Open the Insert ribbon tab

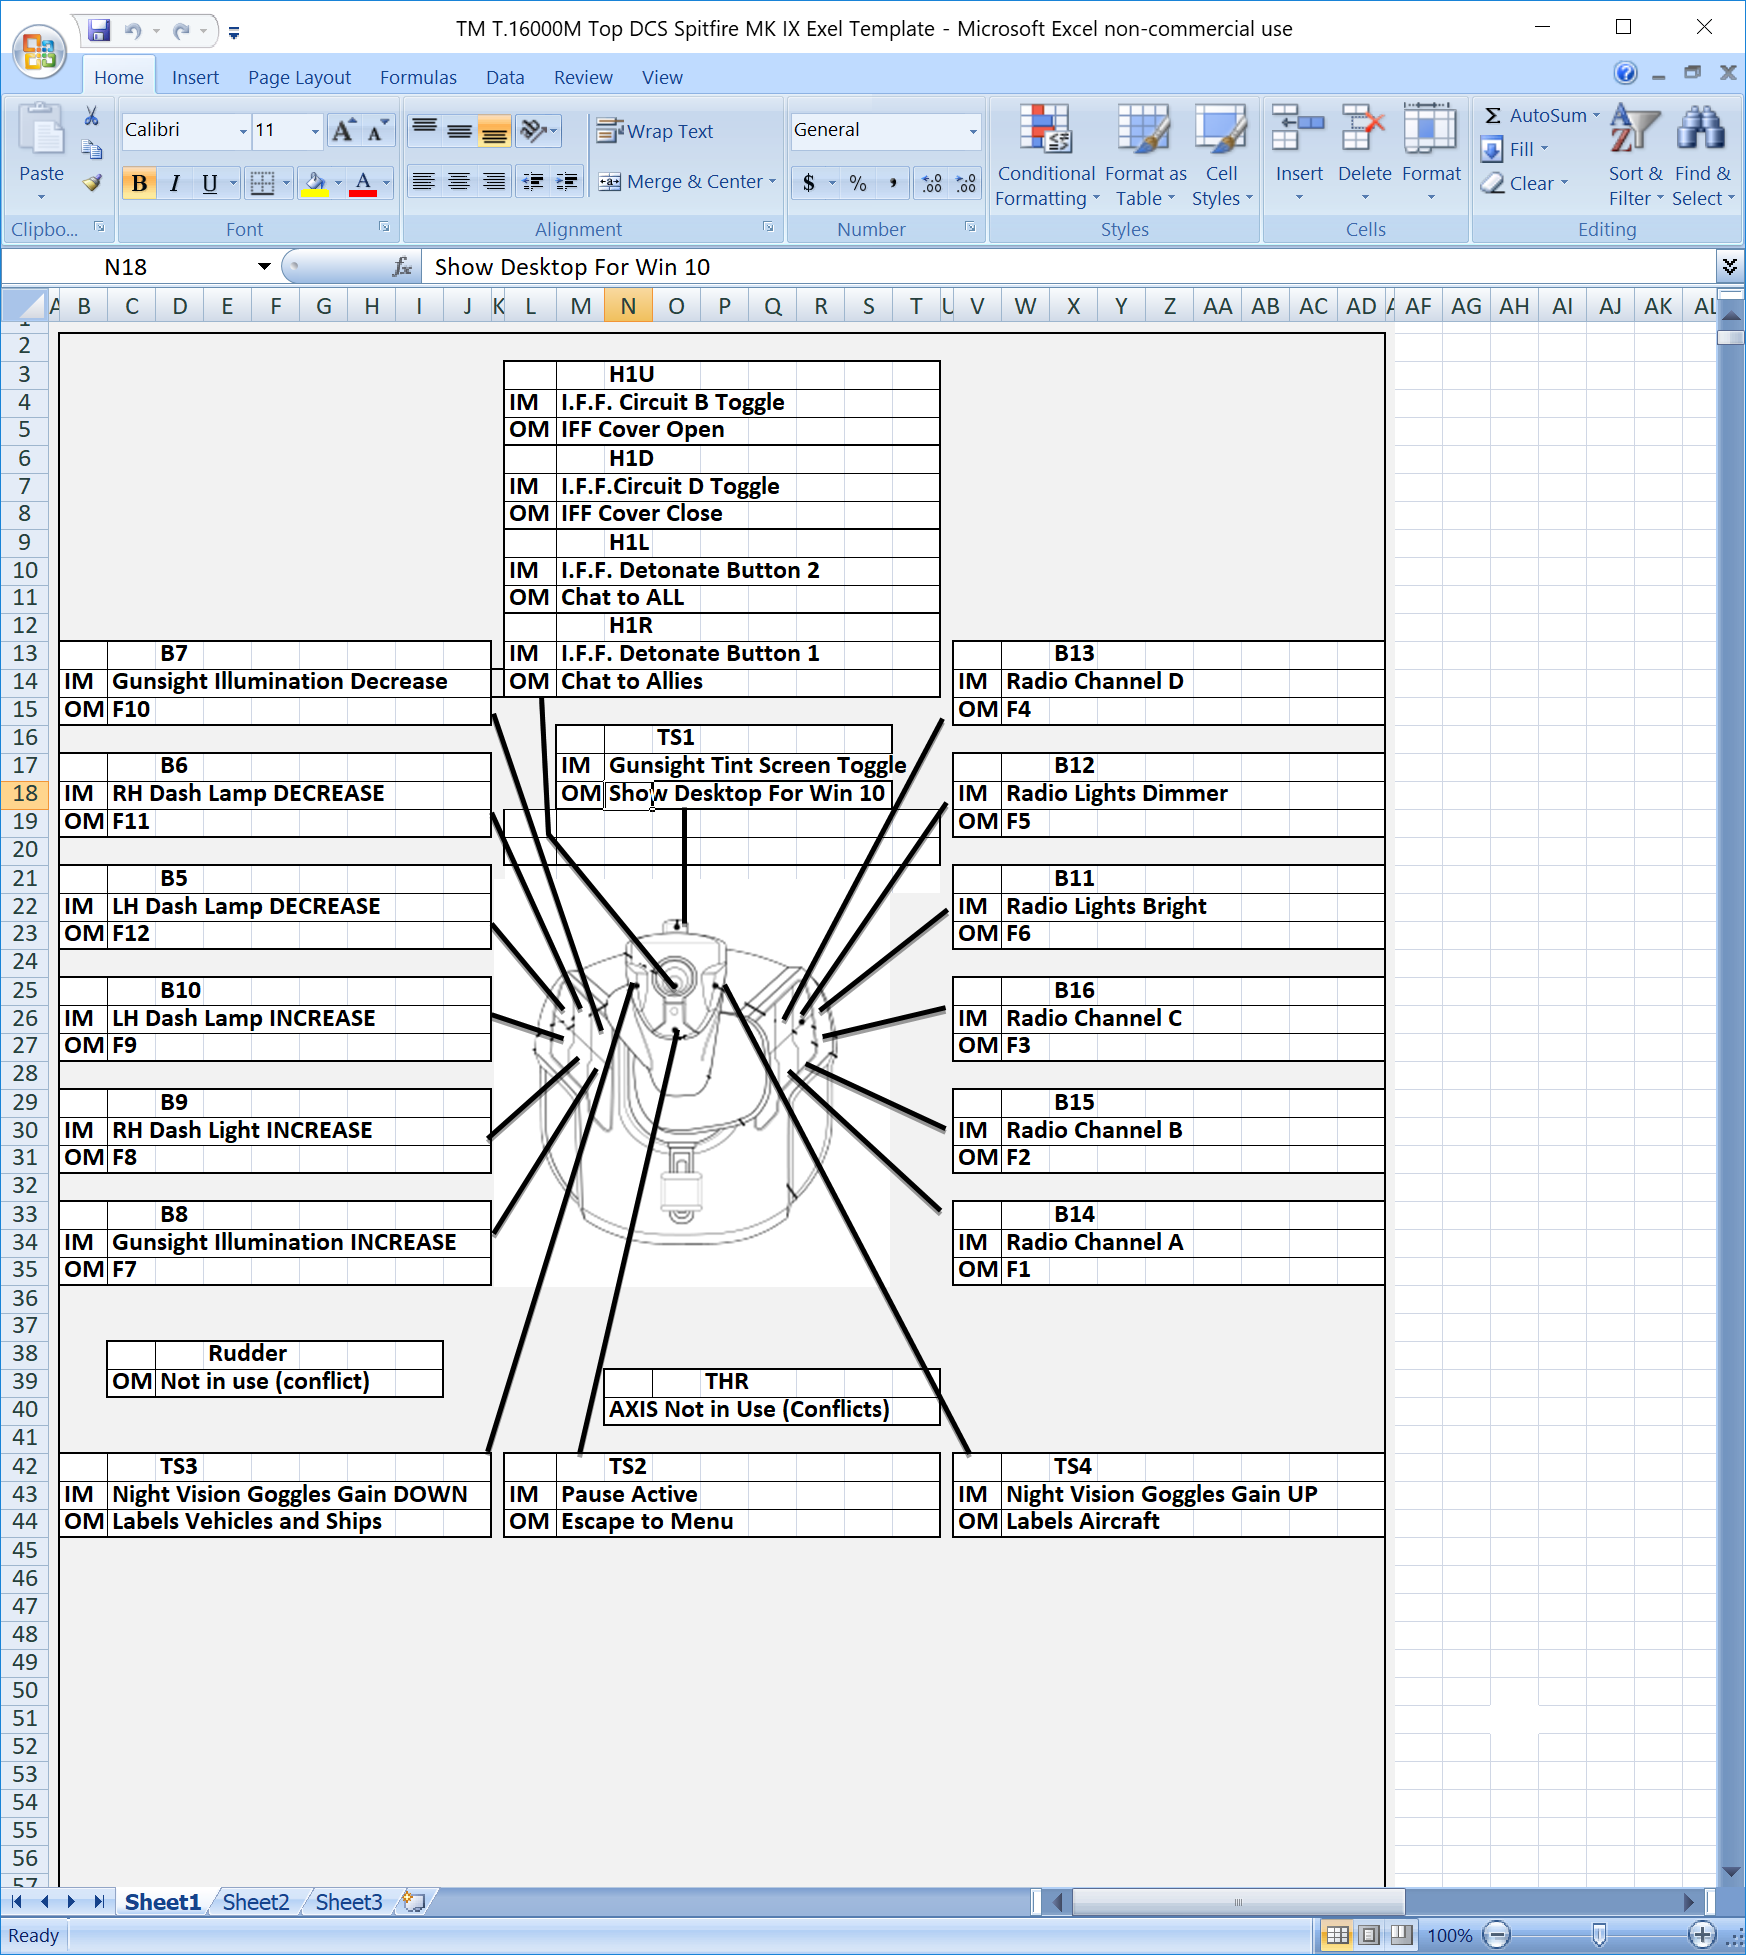(195, 77)
